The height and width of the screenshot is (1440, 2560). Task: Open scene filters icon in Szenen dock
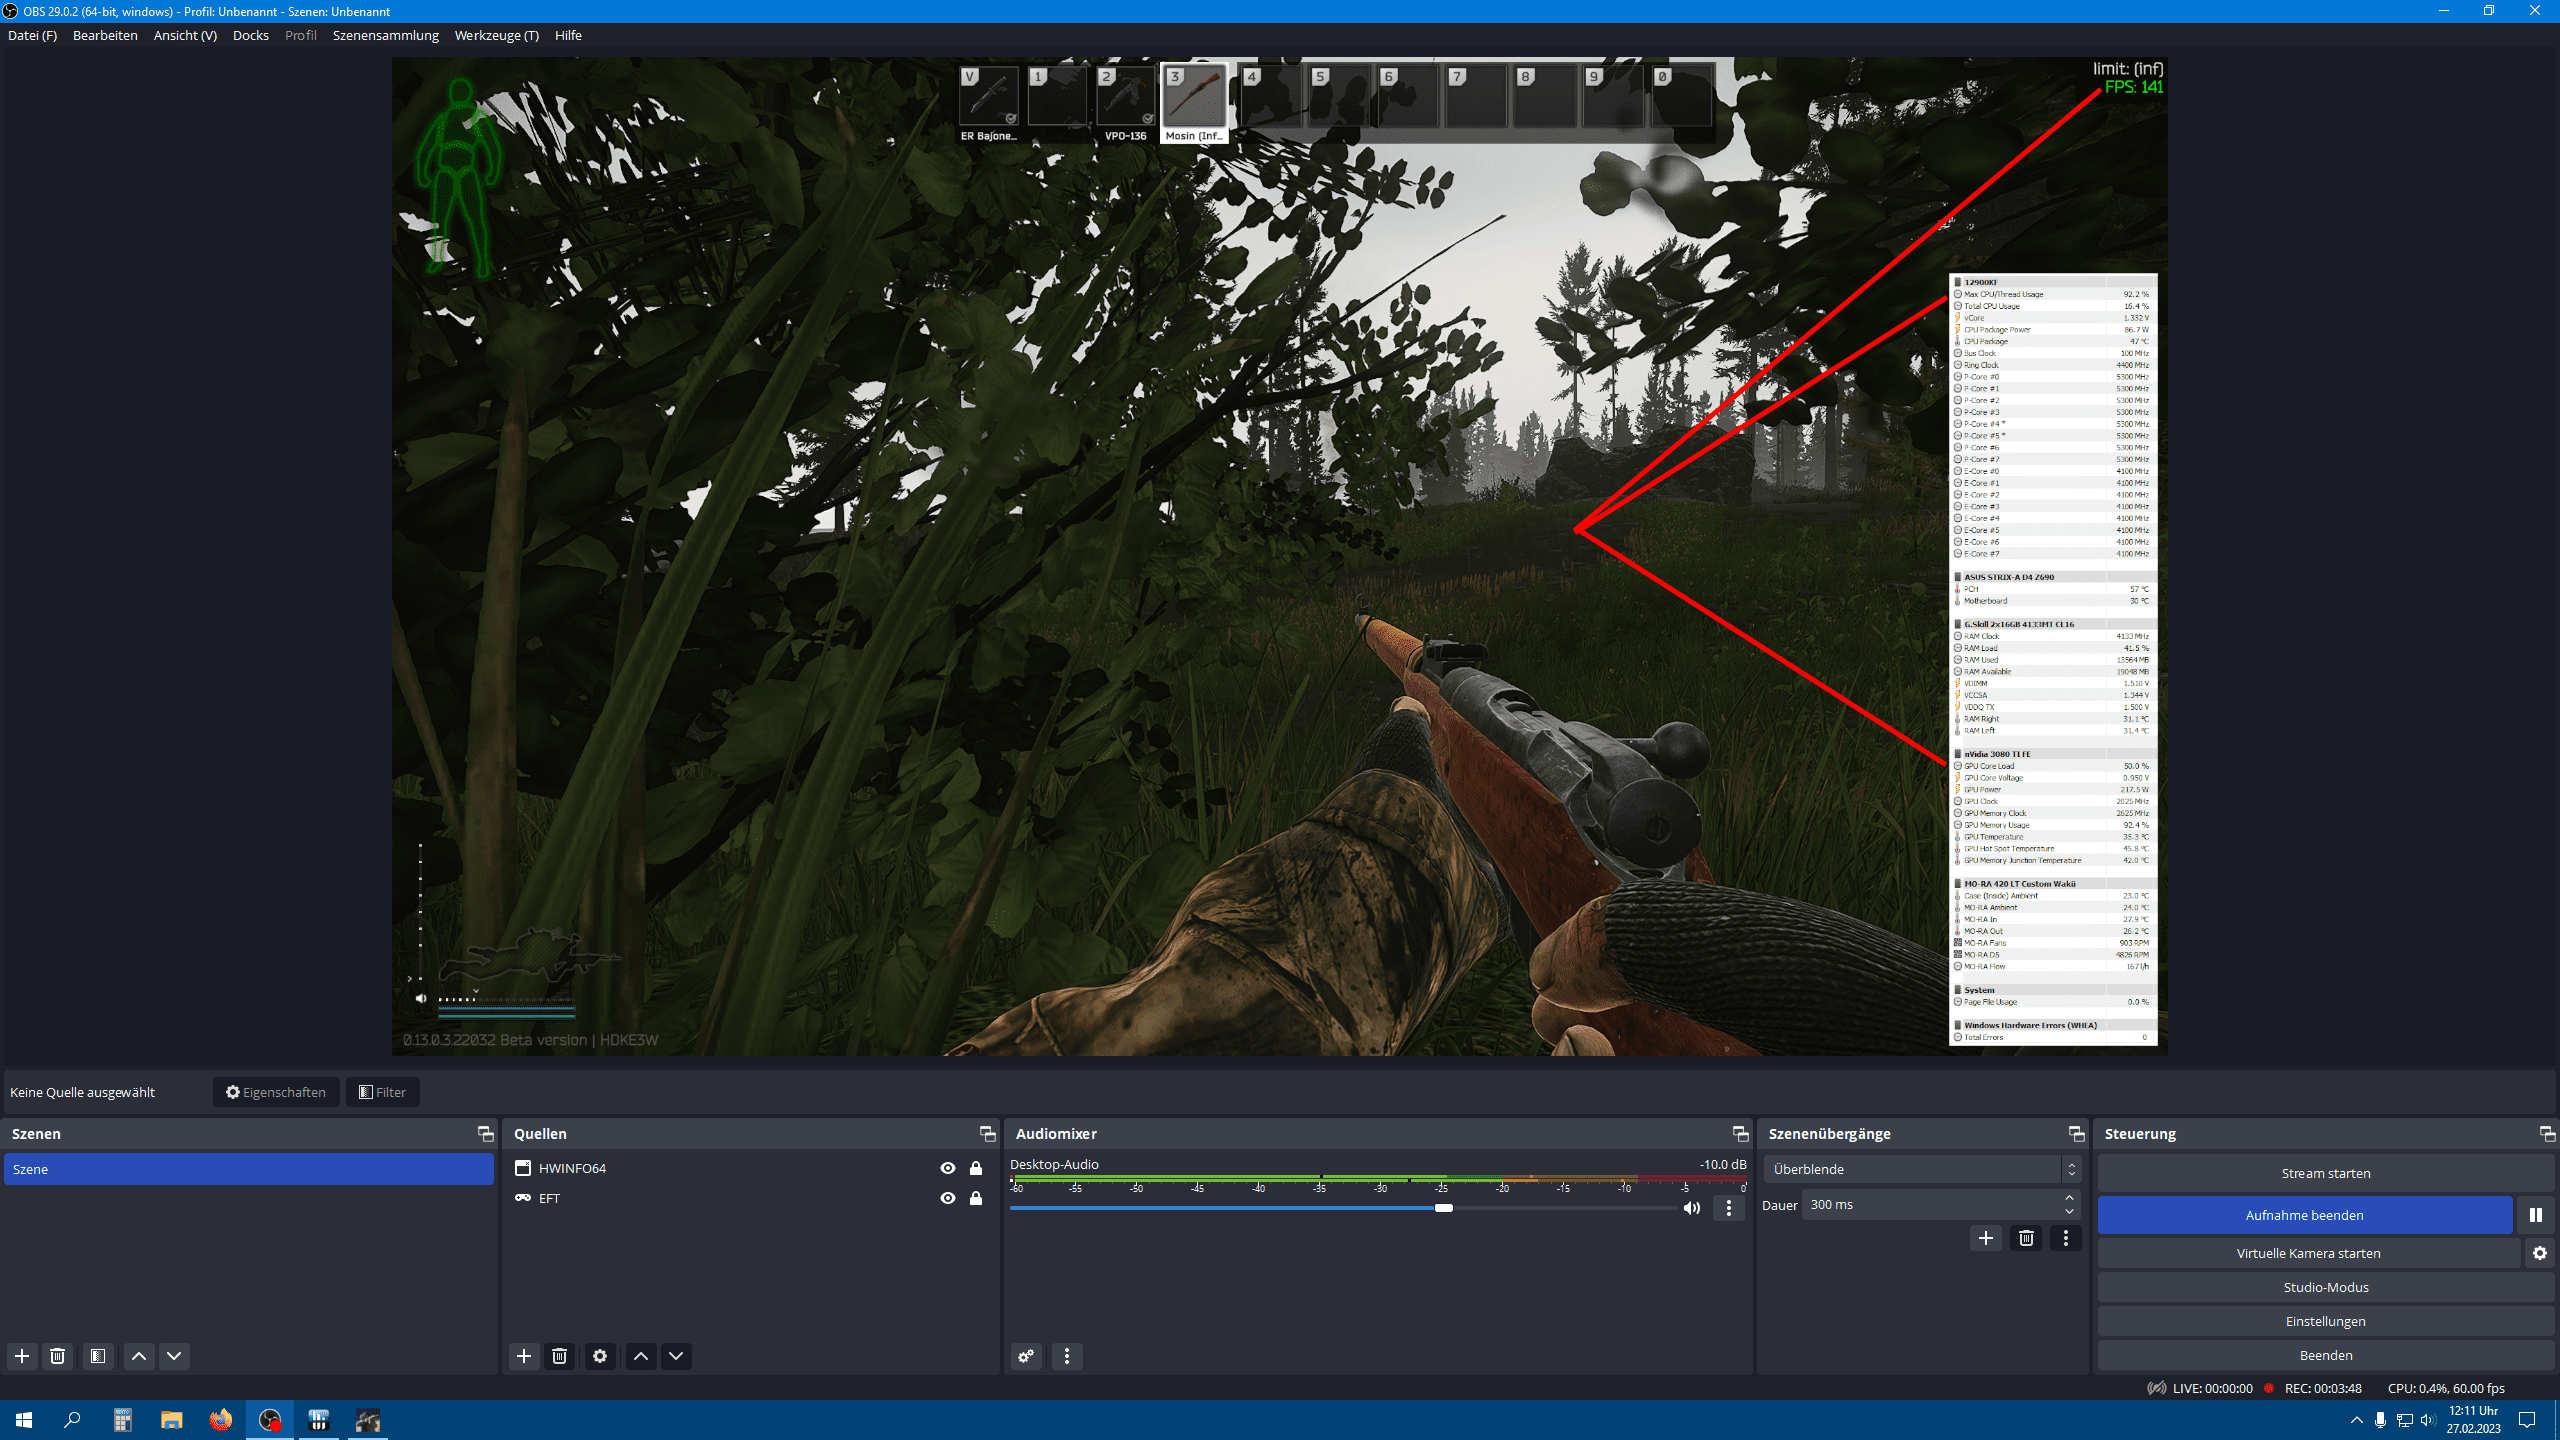click(x=98, y=1356)
